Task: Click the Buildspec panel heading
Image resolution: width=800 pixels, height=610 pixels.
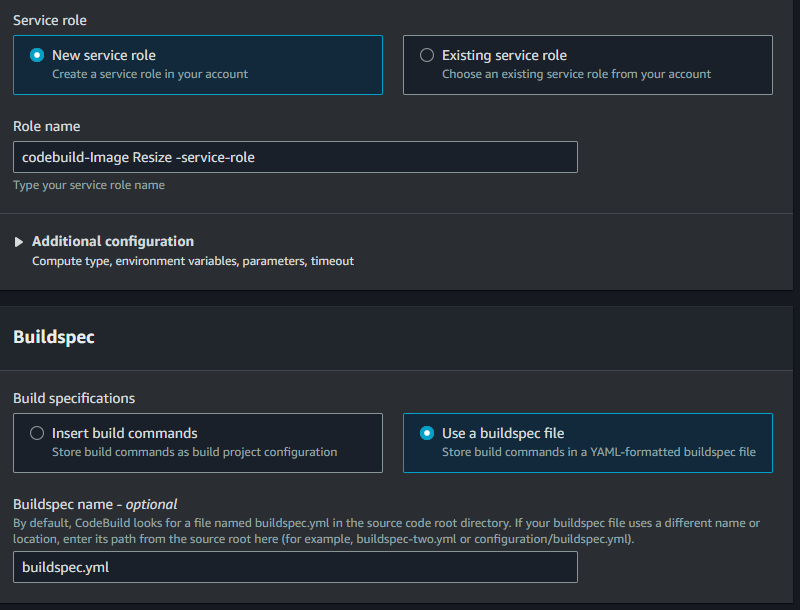Action: point(54,337)
